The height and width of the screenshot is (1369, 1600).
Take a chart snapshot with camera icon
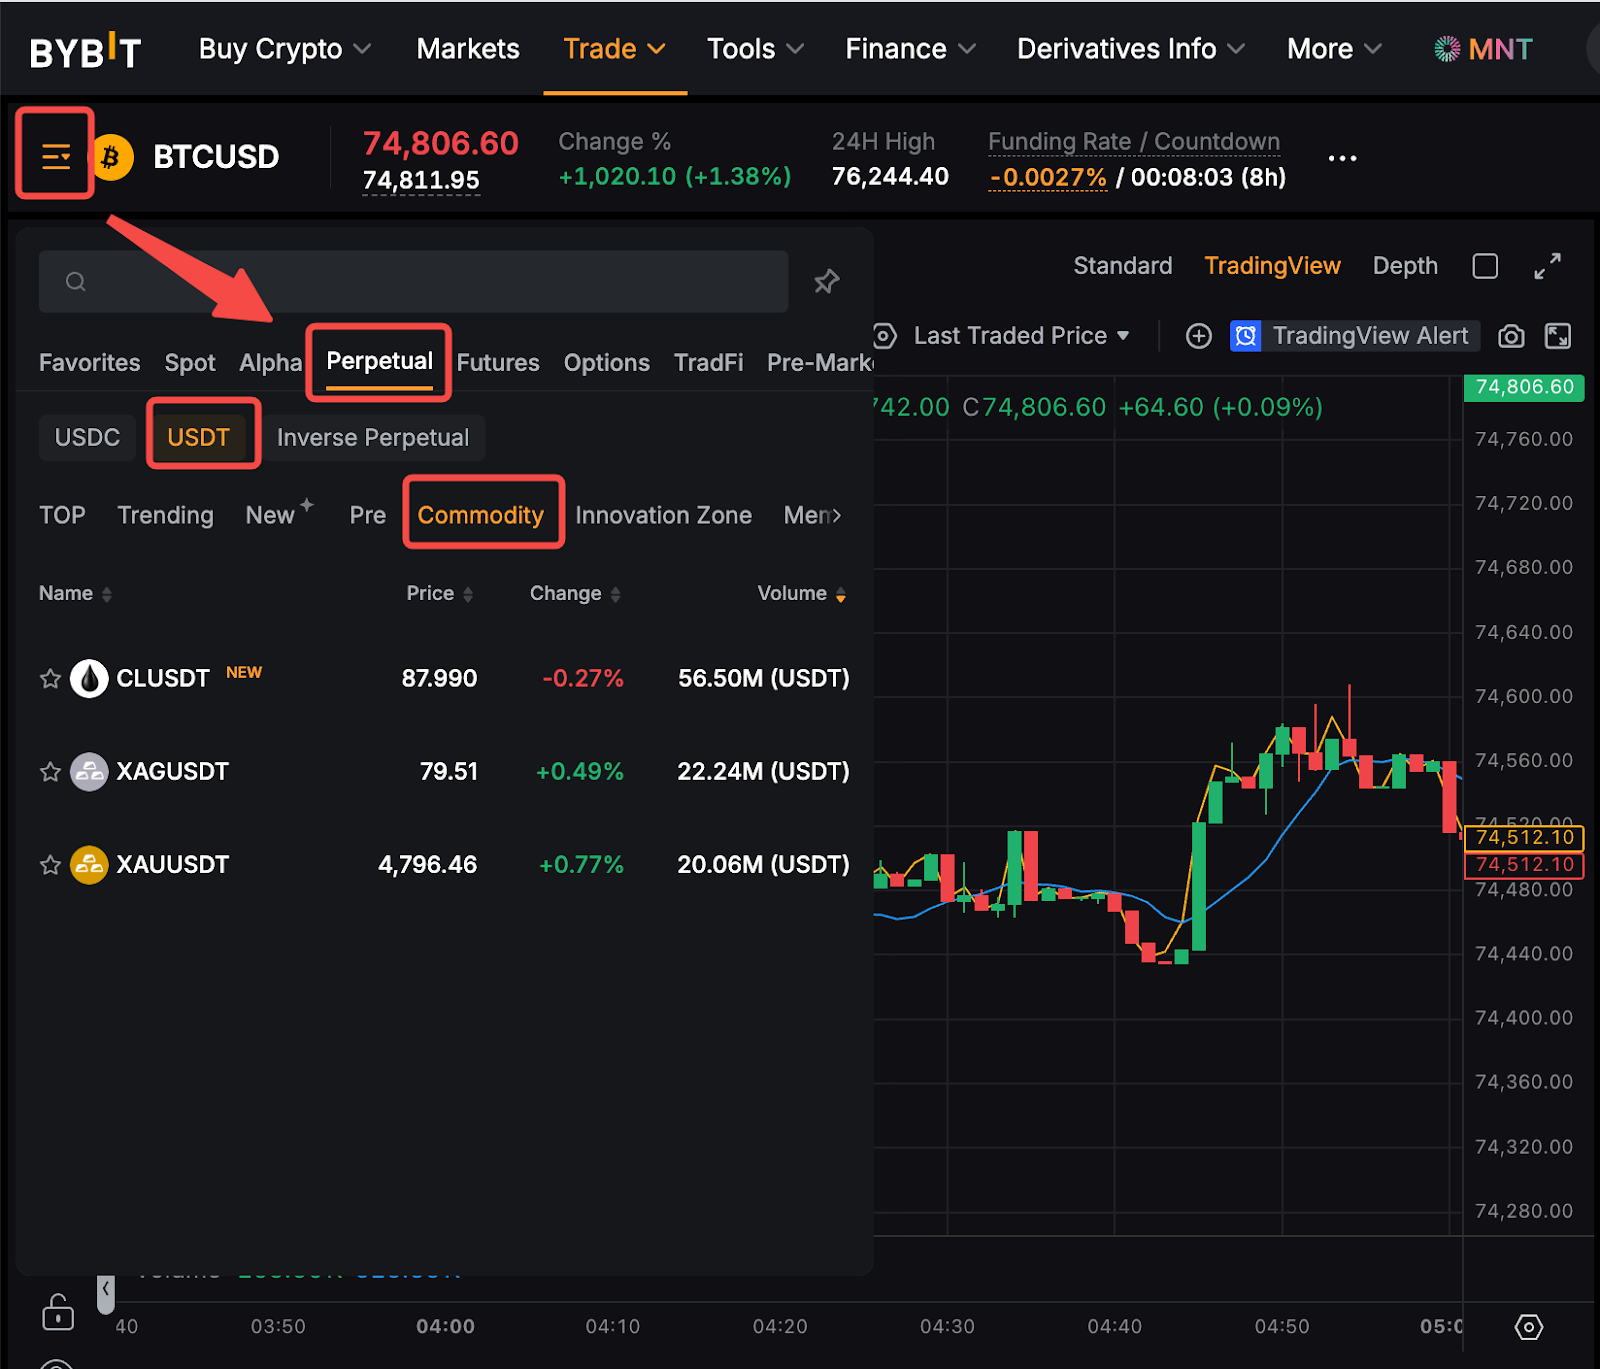1511,336
